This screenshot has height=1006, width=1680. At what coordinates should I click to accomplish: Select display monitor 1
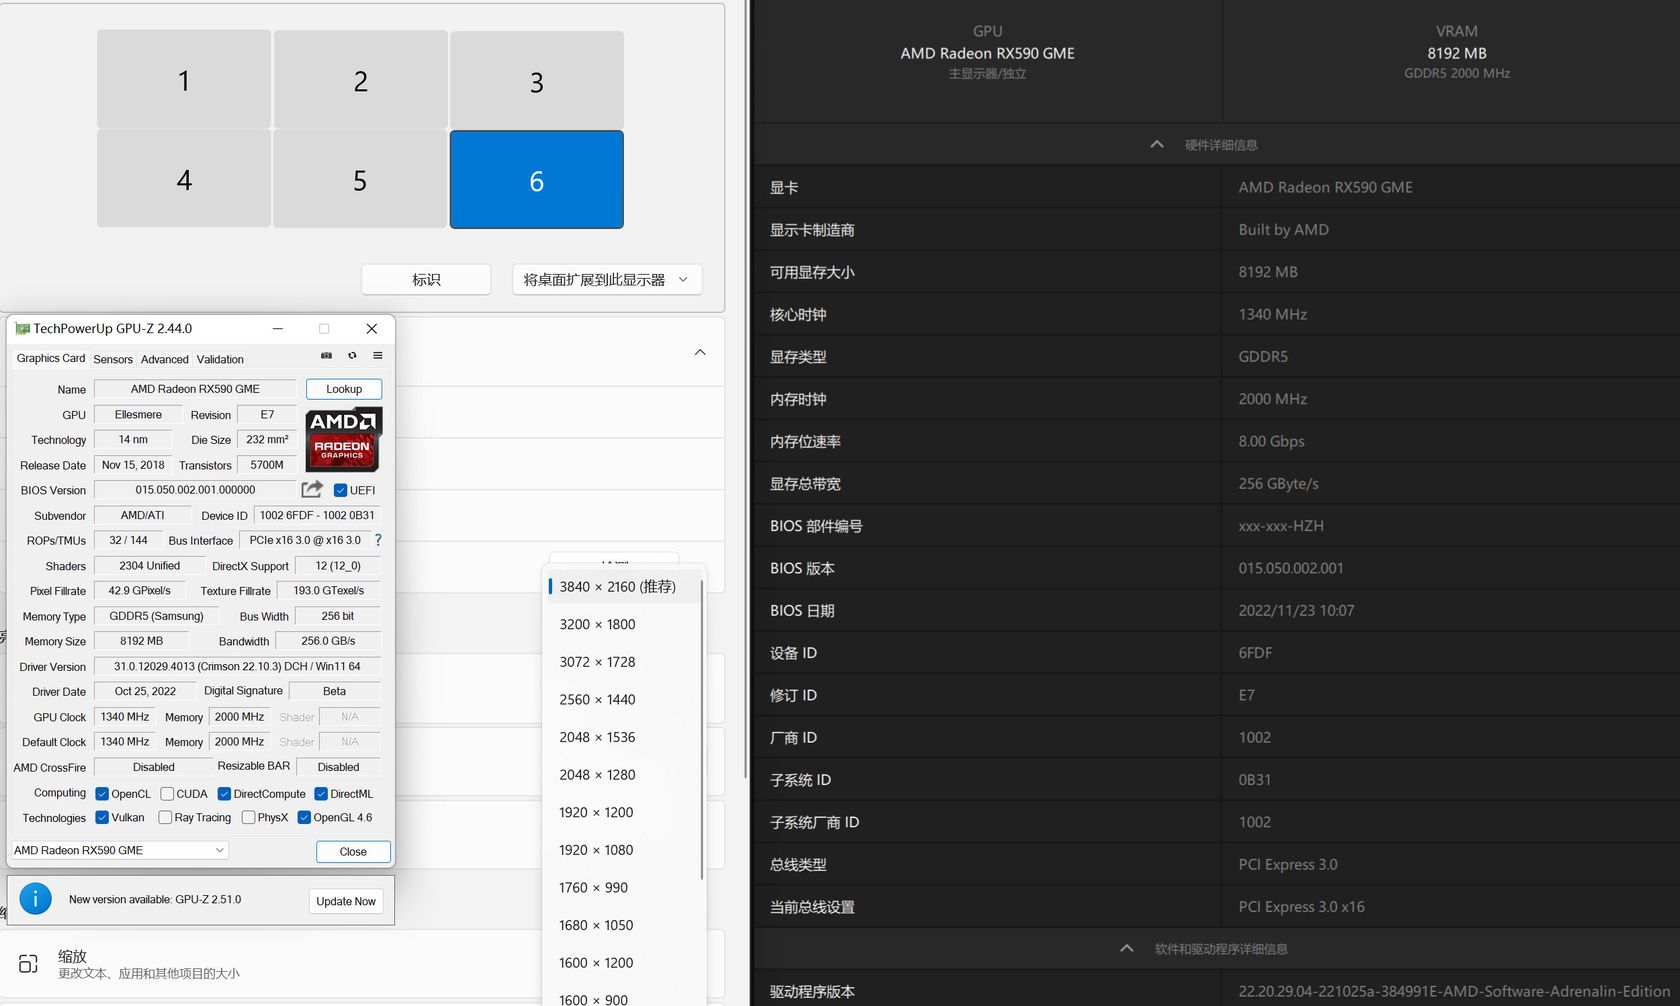[184, 79]
